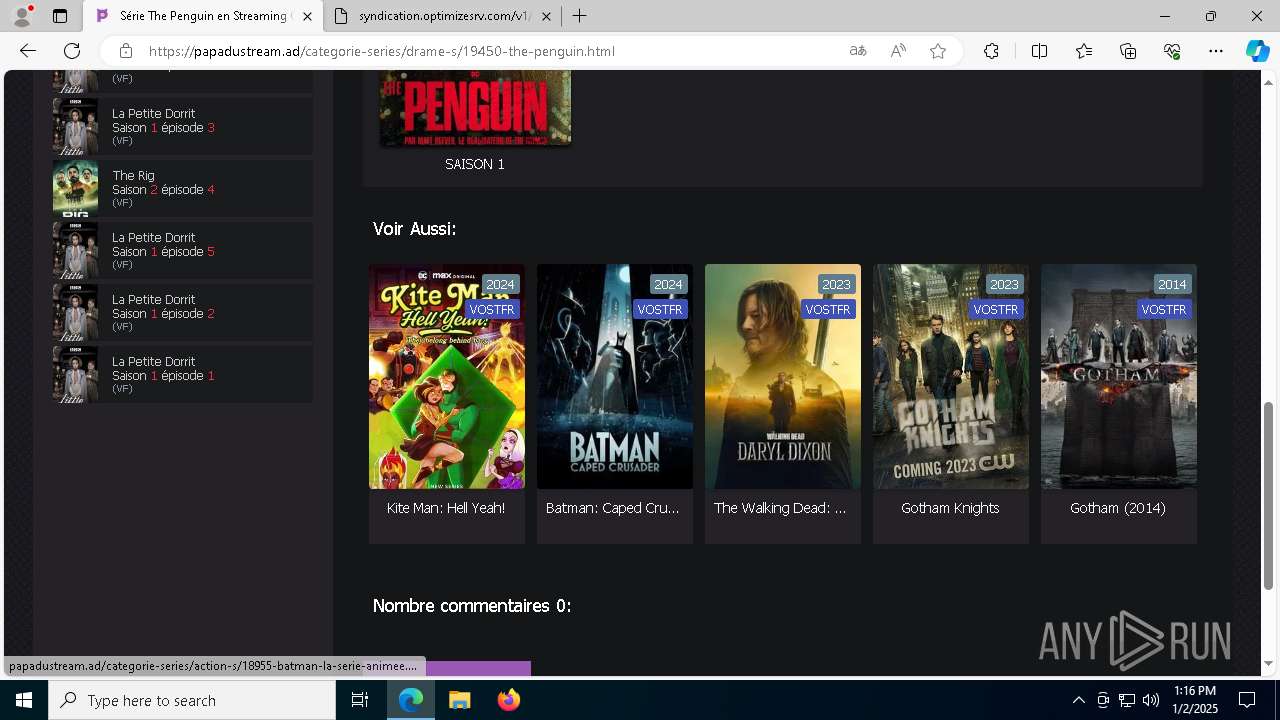Refresh the current page
This screenshot has width=1280, height=720.
tap(72, 51)
